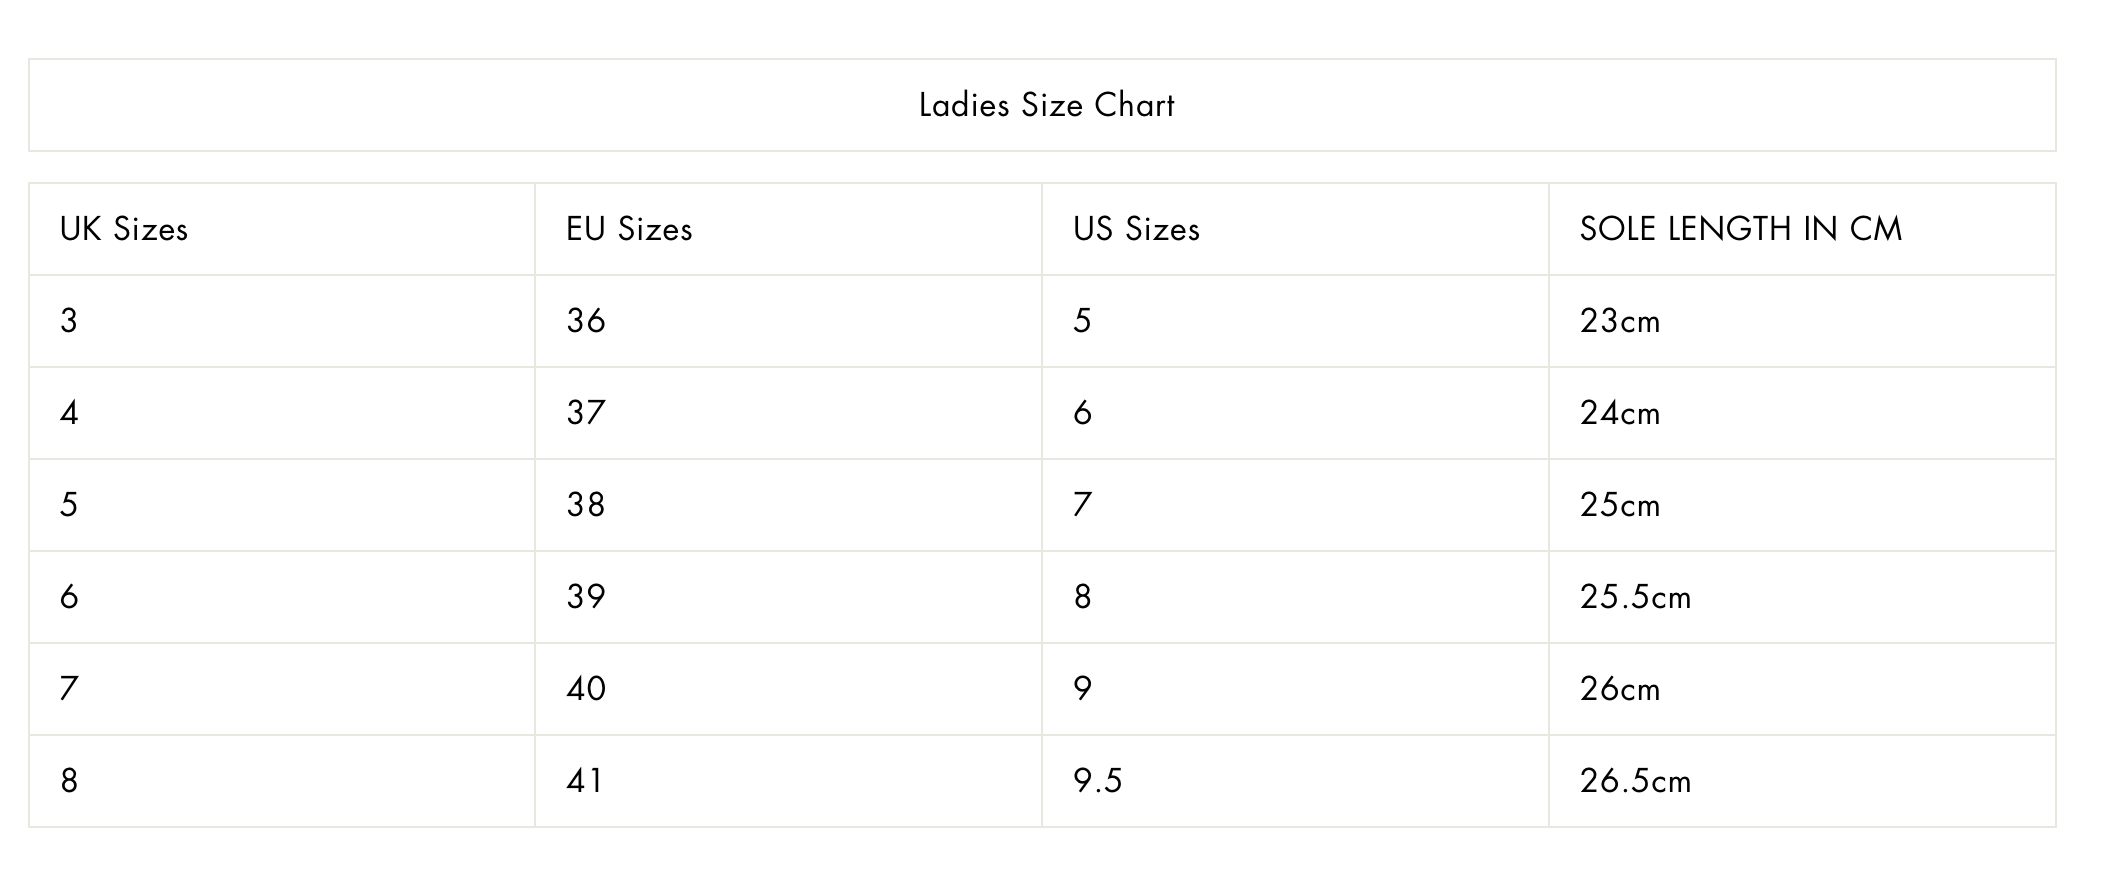The image size is (2106, 876).
Task: Select the EU size 39 cell
Action: (586, 597)
